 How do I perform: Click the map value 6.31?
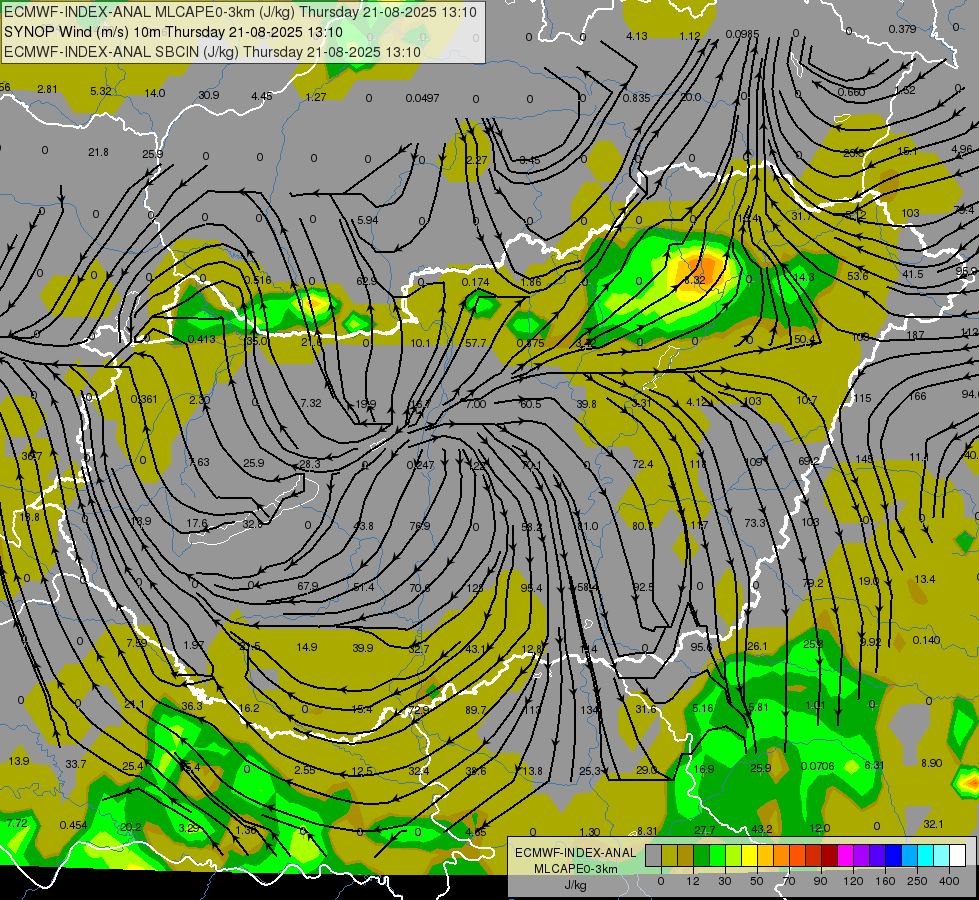click(874, 765)
